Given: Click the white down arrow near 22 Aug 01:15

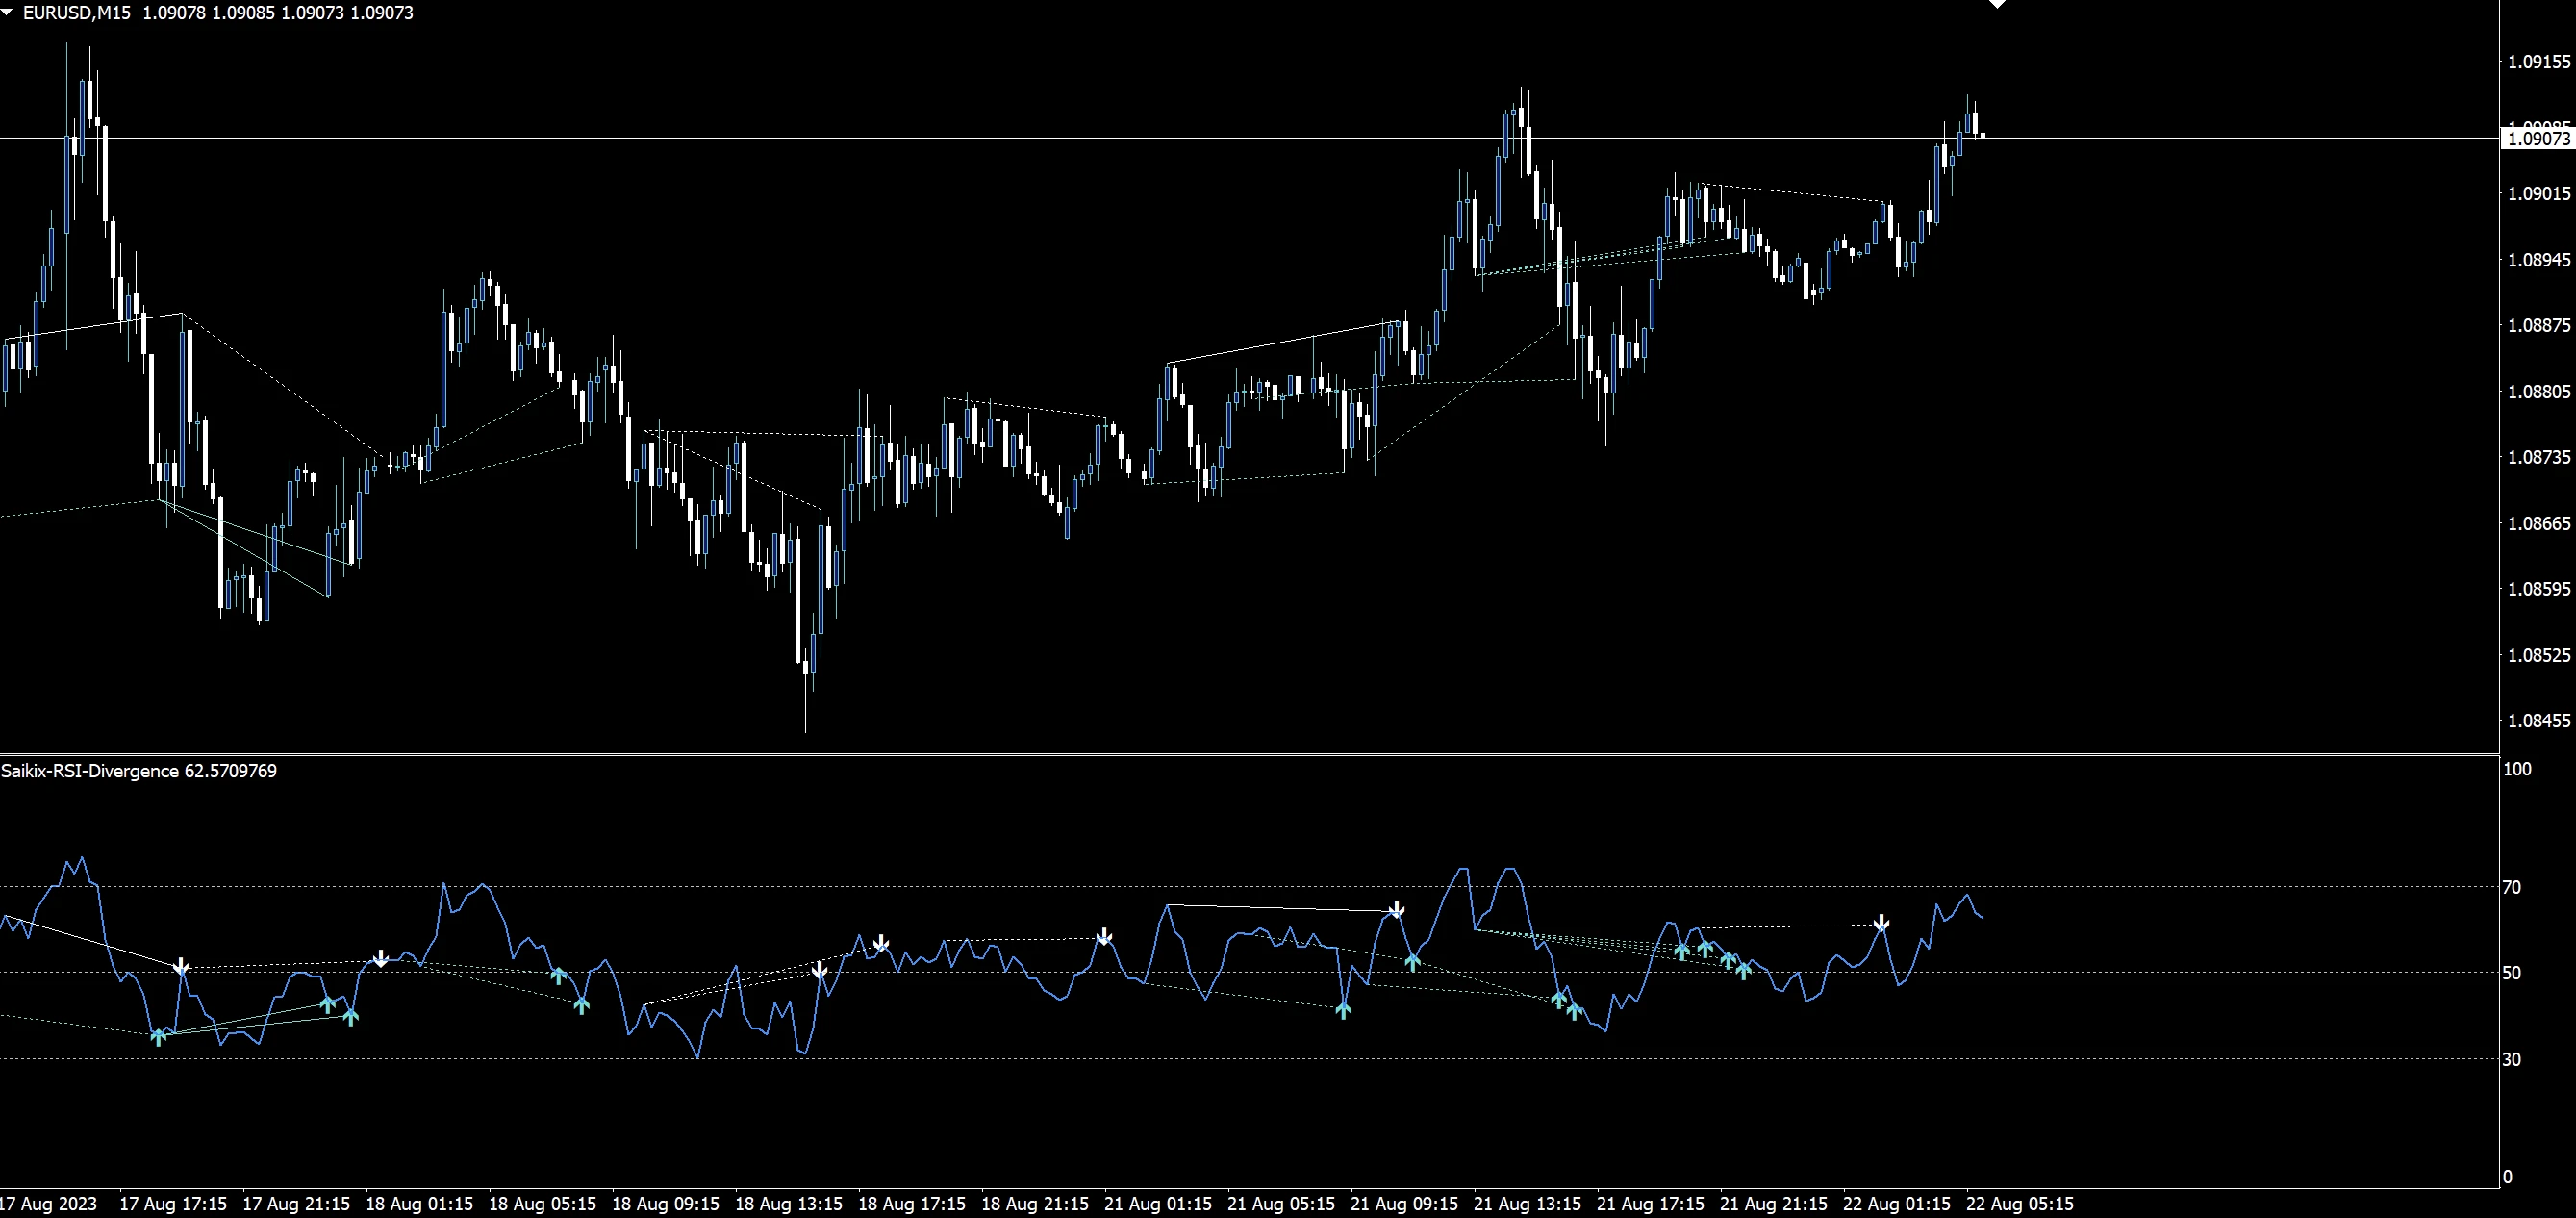Looking at the screenshot, I should 1881,922.
